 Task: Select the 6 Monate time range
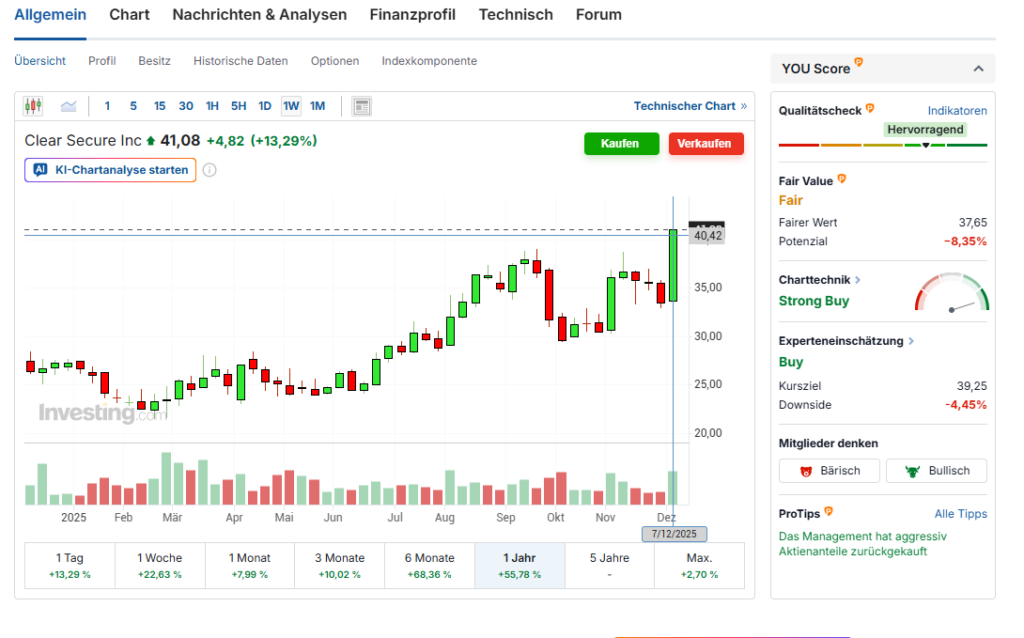[x=429, y=565]
